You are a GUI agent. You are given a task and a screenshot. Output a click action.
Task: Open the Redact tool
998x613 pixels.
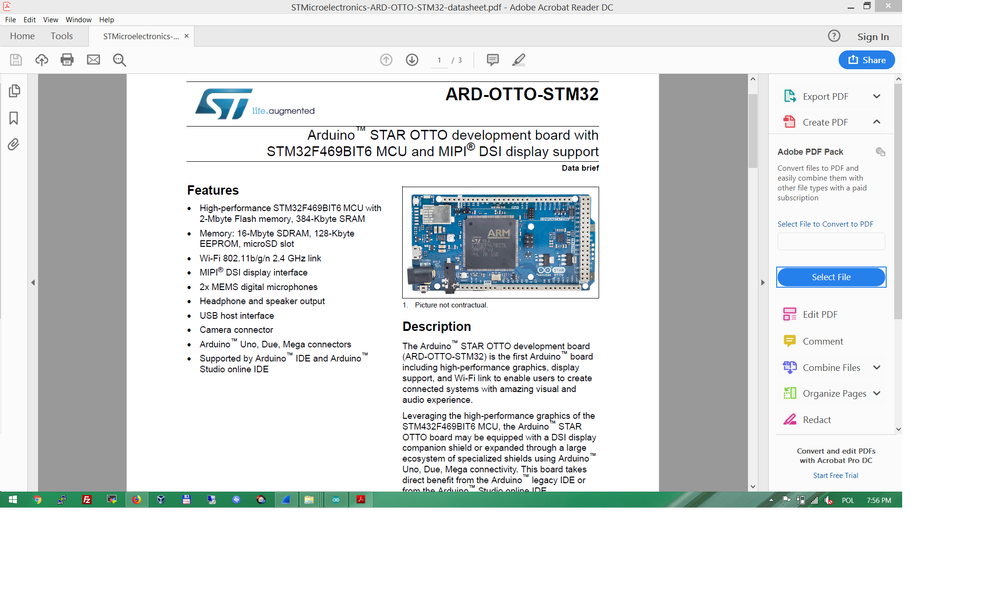coord(817,419)
